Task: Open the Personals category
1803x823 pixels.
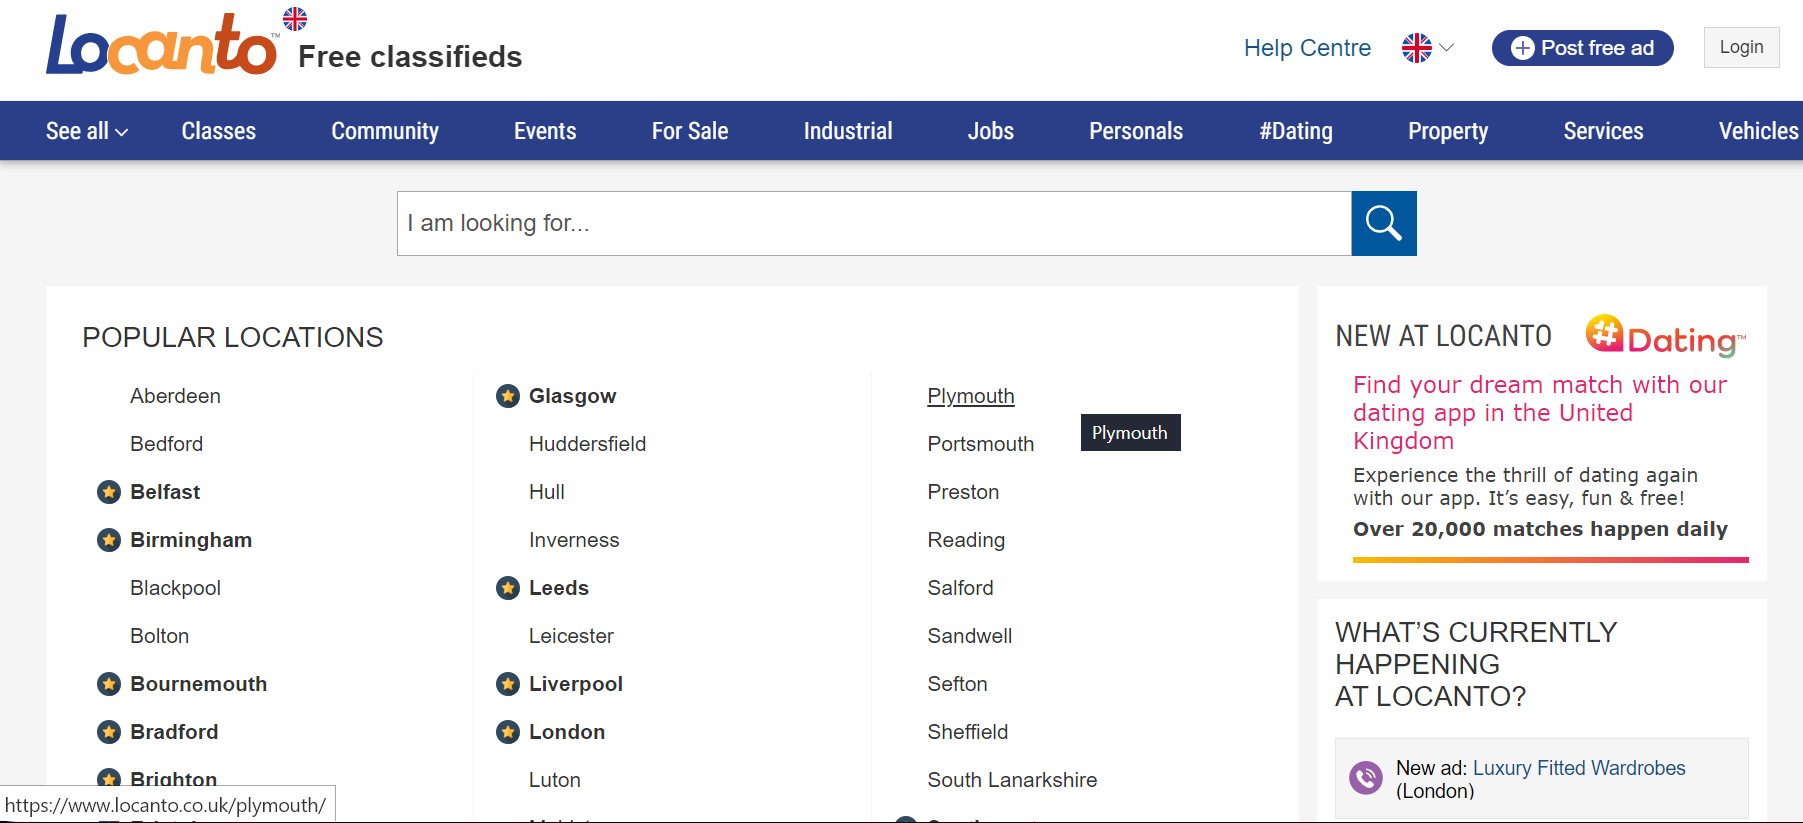Action: click(1136, 131)
